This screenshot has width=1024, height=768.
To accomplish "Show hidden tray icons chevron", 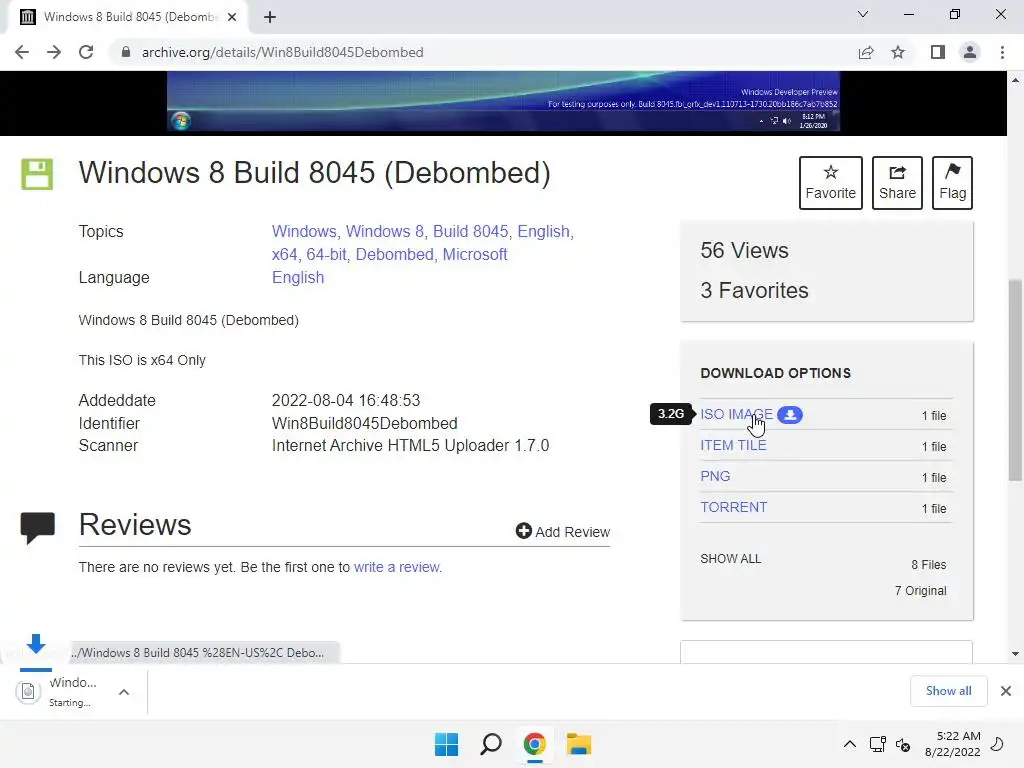I will (850, 744).
